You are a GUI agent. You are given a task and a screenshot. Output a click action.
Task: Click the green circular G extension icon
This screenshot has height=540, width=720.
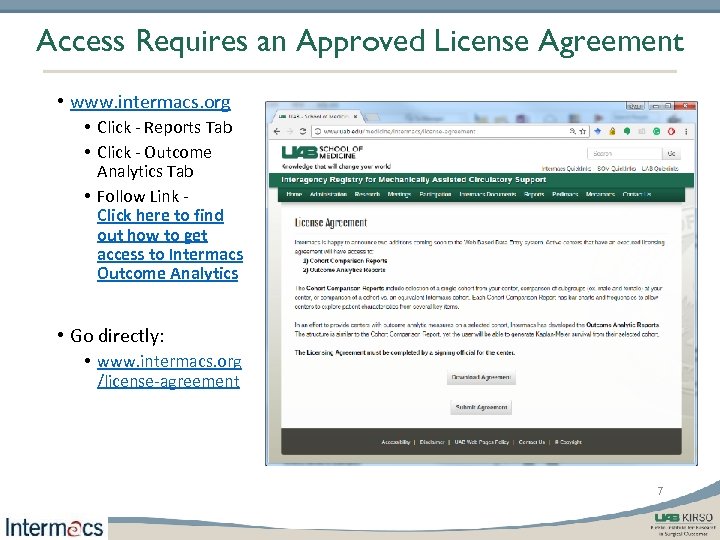click(657, 131)
